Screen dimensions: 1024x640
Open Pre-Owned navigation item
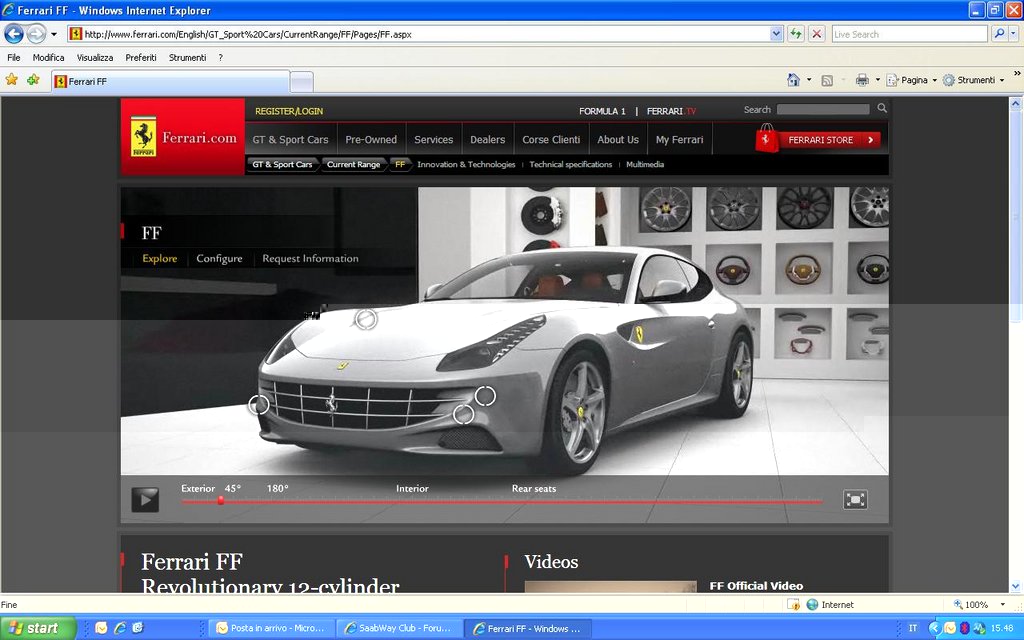(371, 139)
